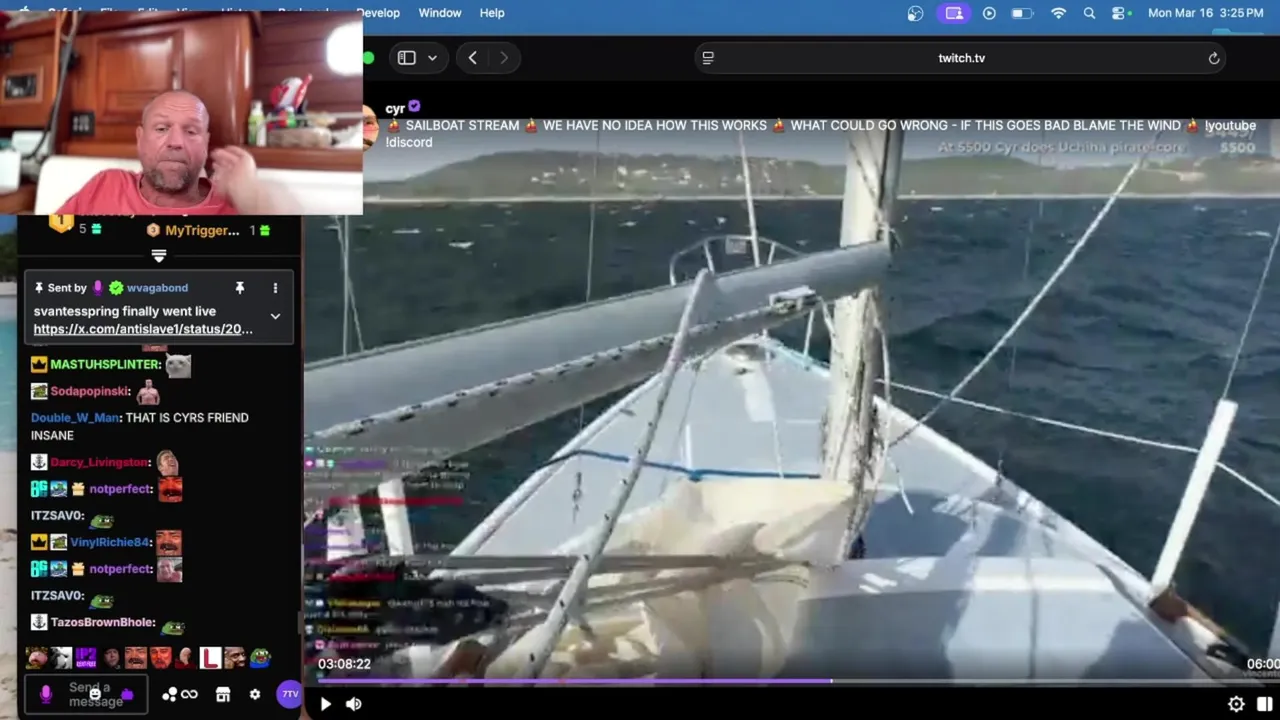Open Sodapopinski username in chat

click(x=90, y=392)
